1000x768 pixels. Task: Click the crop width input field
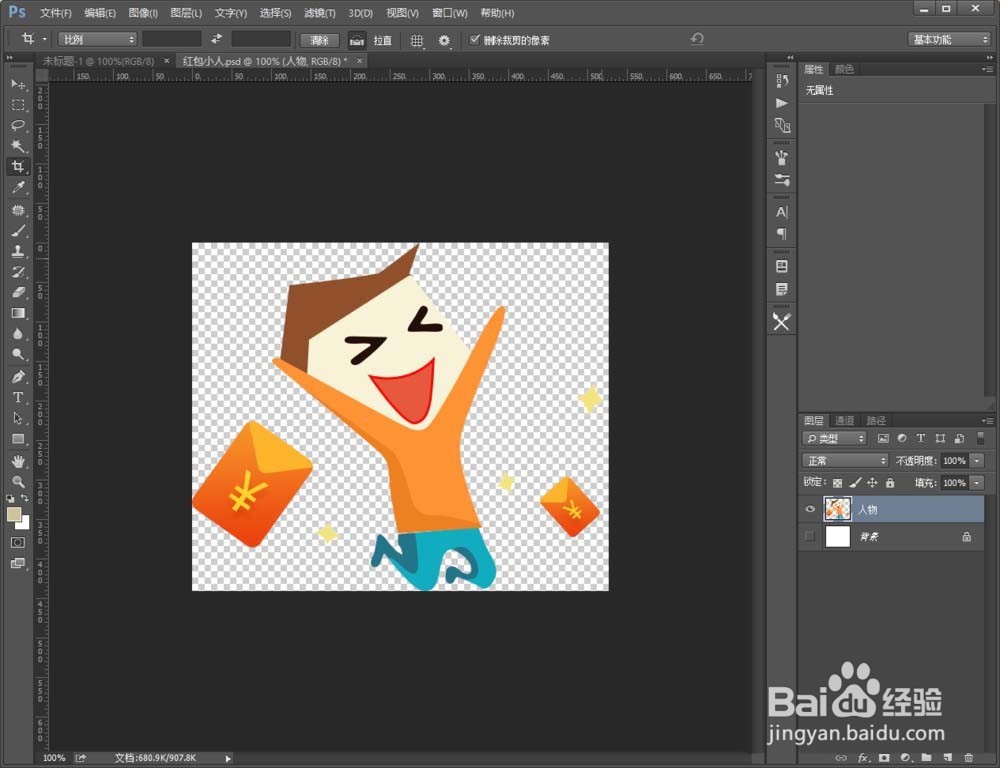(172, 40)
